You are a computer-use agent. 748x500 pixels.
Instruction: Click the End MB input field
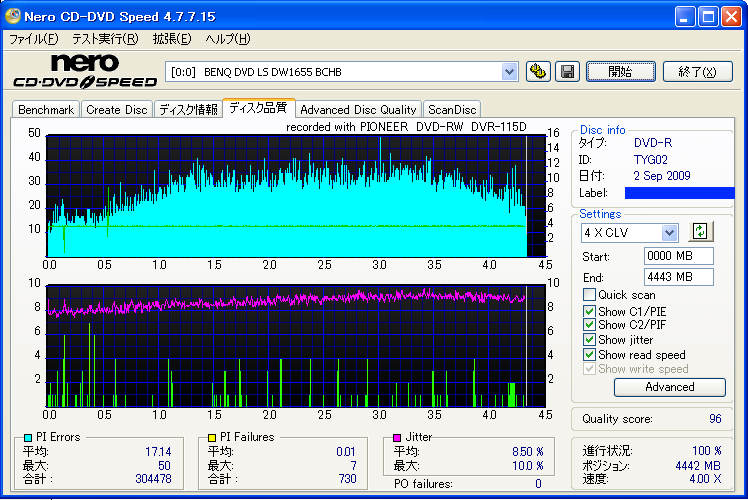(x=678, y=277)
